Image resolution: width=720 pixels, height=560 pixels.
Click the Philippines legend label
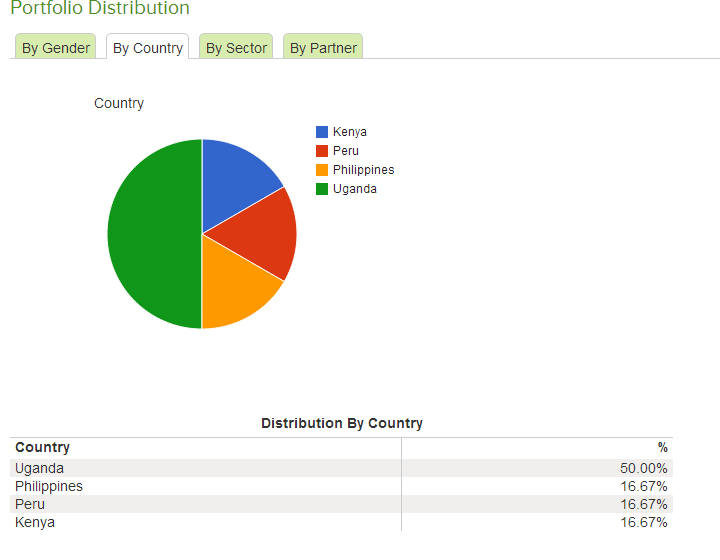tap(364, 170)
